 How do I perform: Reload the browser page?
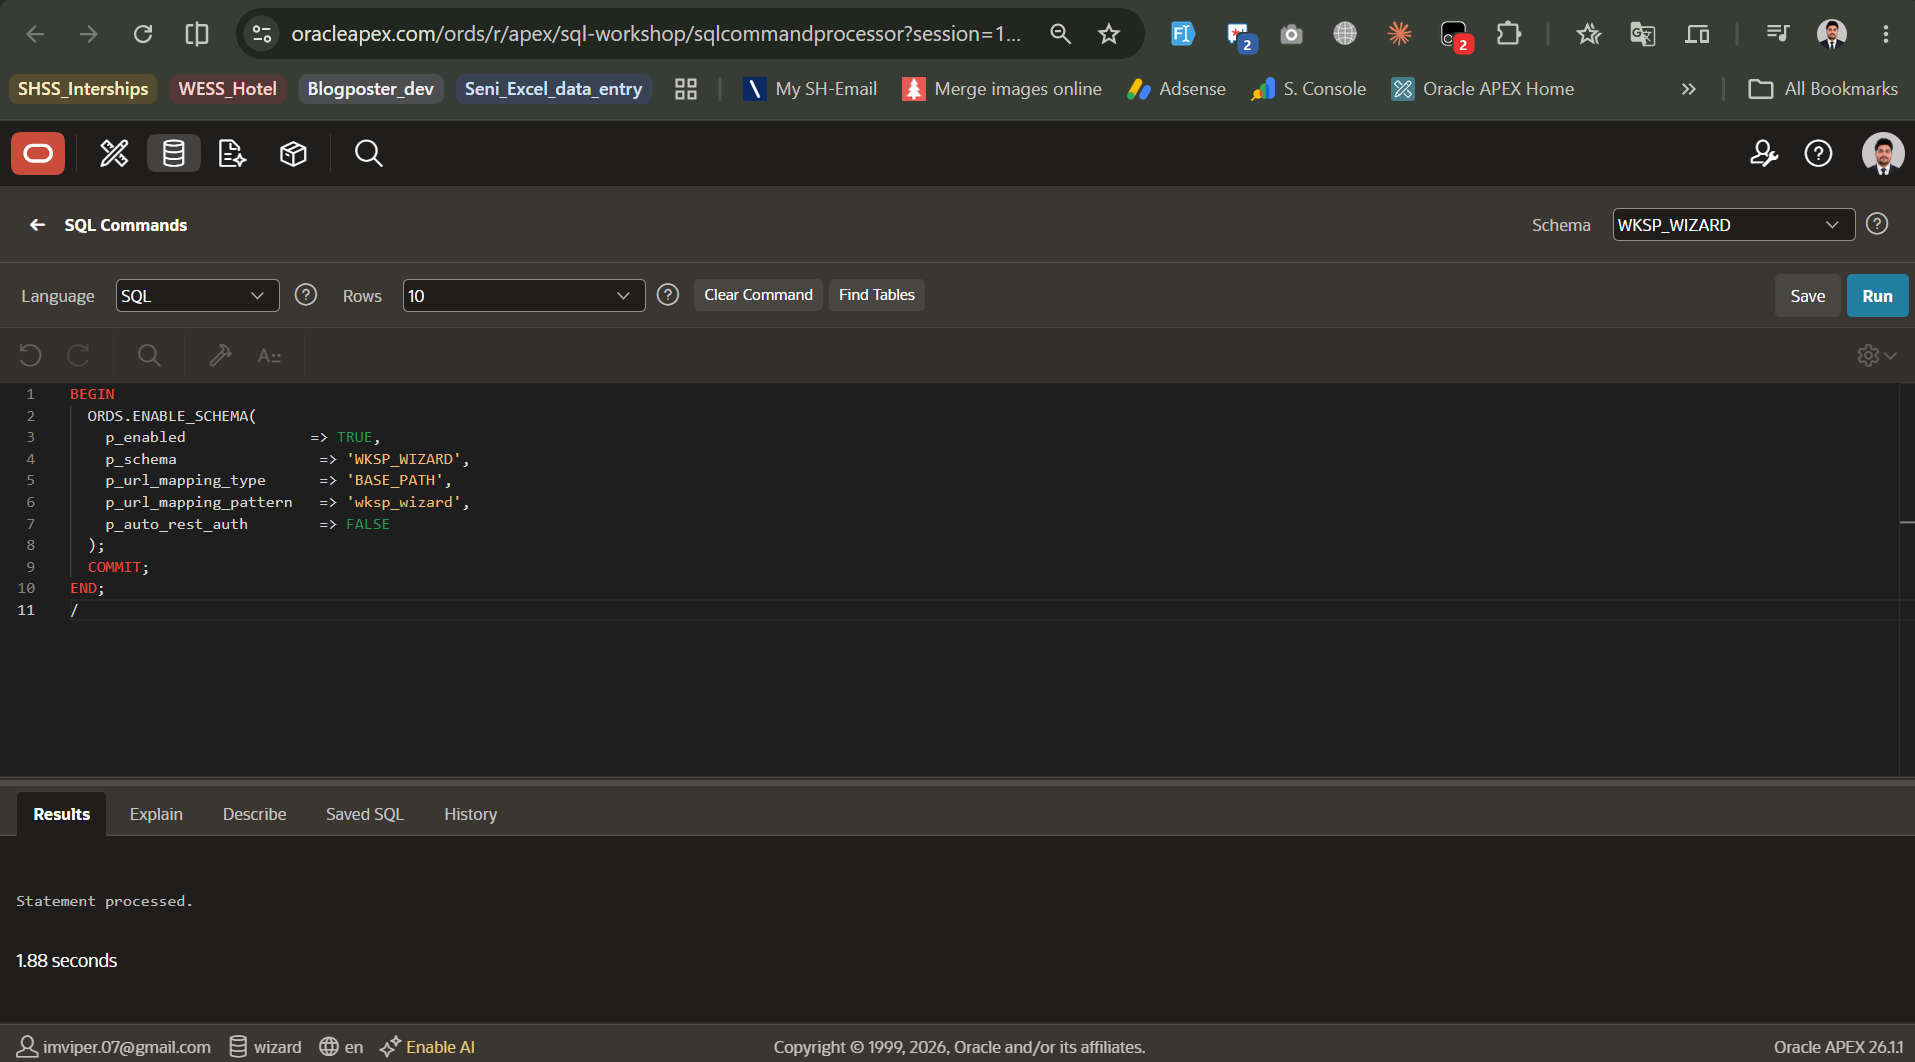143,34
